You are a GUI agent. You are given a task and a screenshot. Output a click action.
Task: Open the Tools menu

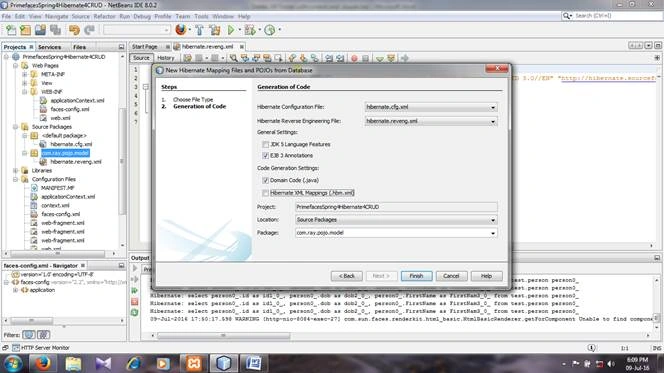click(x=201, y=17)
